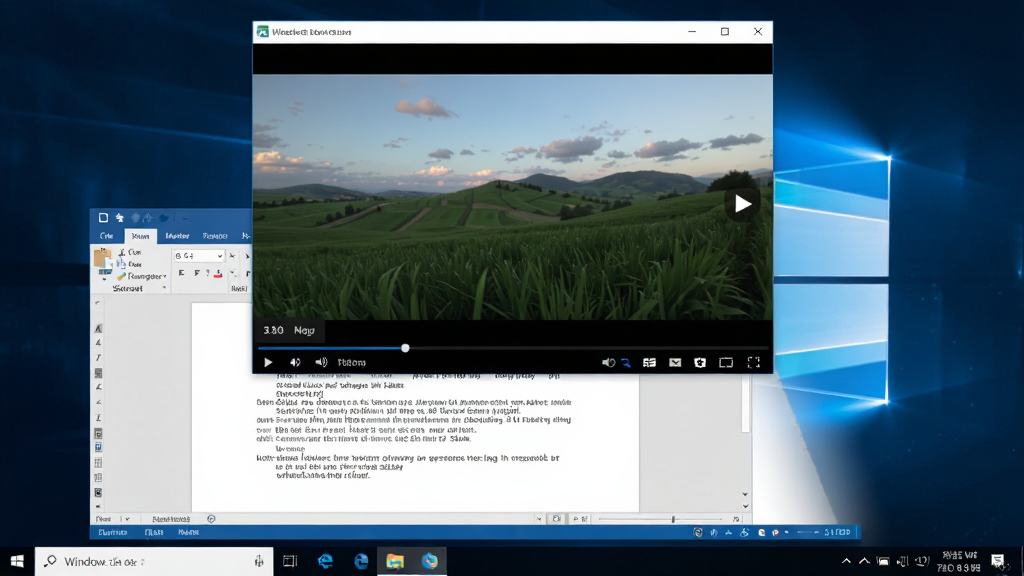Click the star badge icon in player controls
This screenshot has width=1024, height=576.
pos(700,362)
